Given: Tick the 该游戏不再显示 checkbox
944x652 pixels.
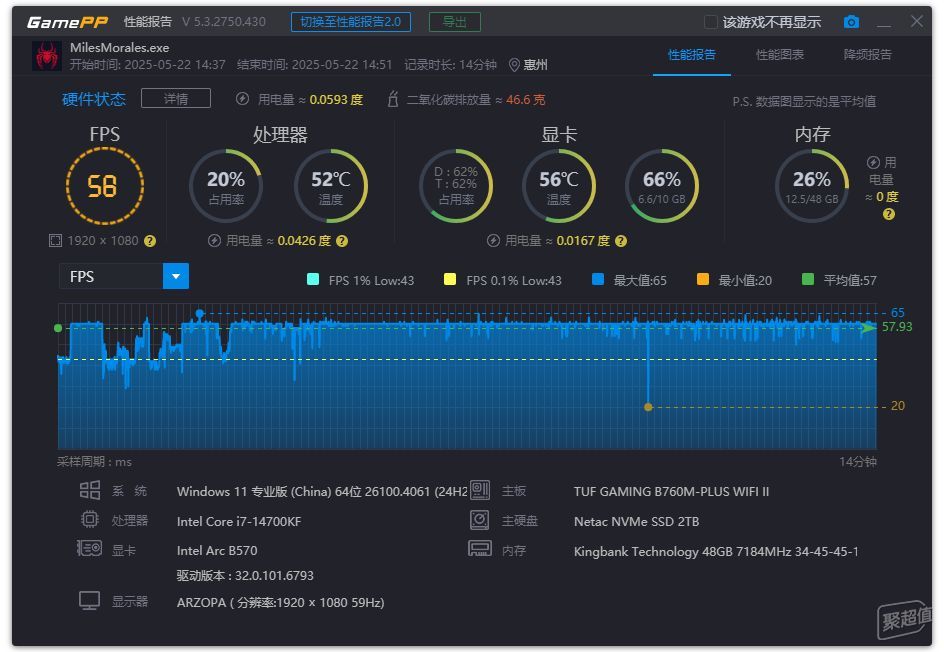Looking at the screenshot, I should click(711, 22).
